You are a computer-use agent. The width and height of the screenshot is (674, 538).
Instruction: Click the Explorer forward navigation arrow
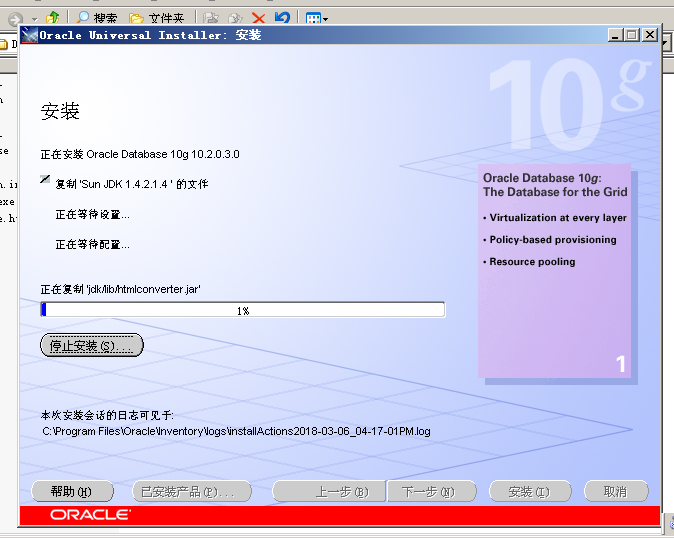click(x=16, y=19)
